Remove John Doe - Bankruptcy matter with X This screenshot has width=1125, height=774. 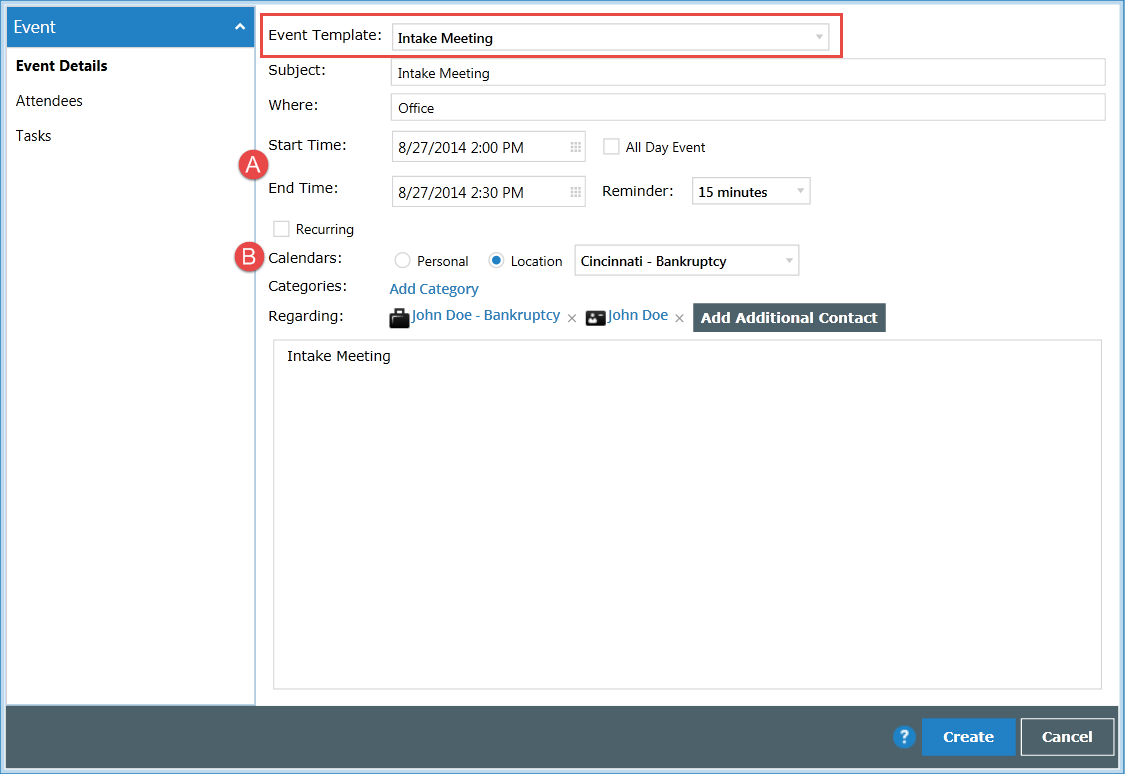point(572,318)
